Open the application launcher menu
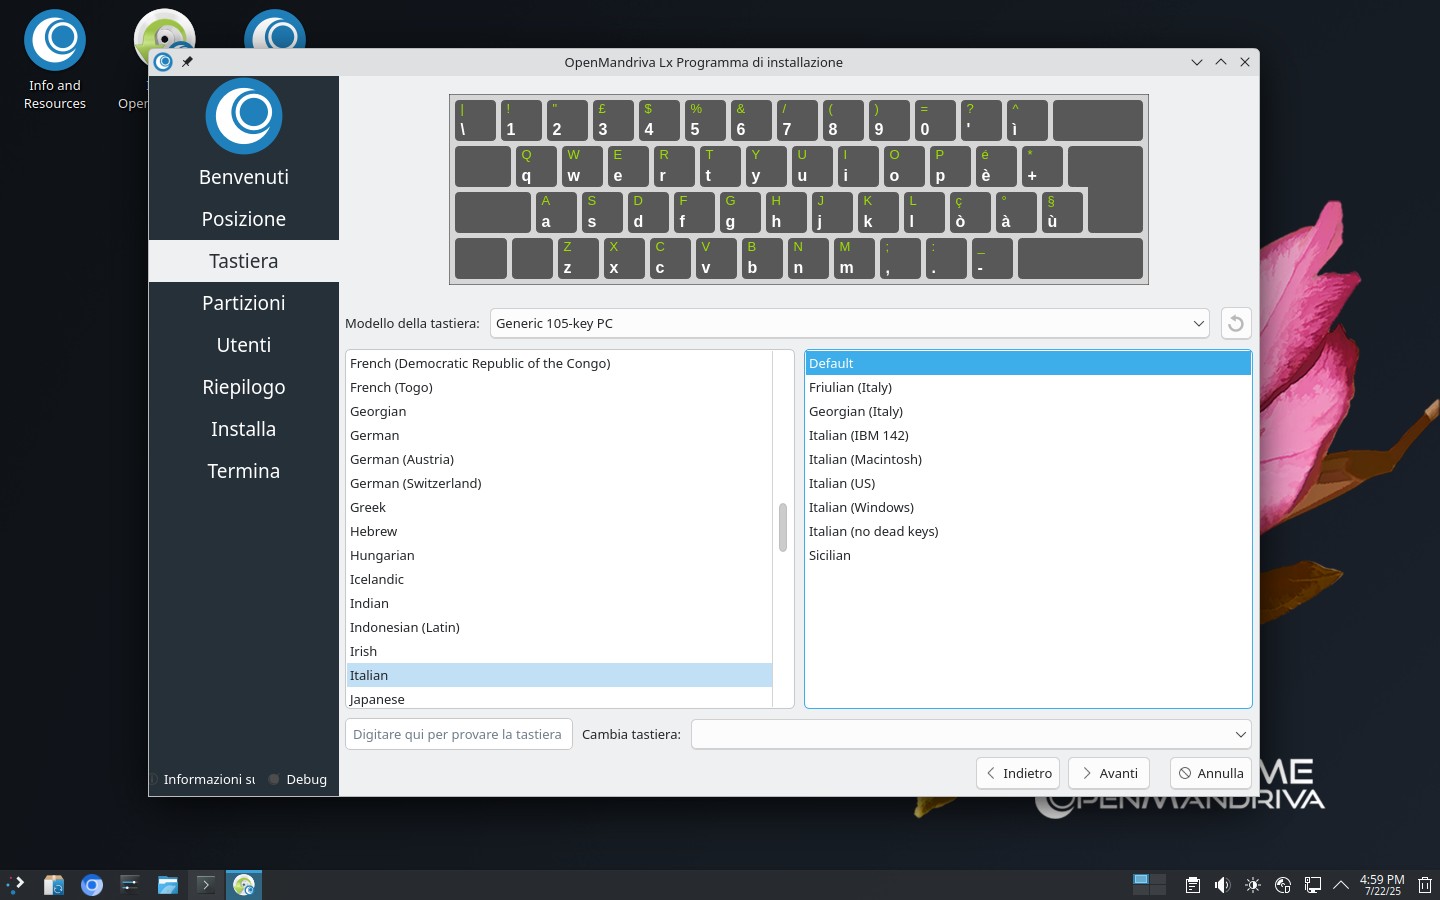 pos(16,885)
